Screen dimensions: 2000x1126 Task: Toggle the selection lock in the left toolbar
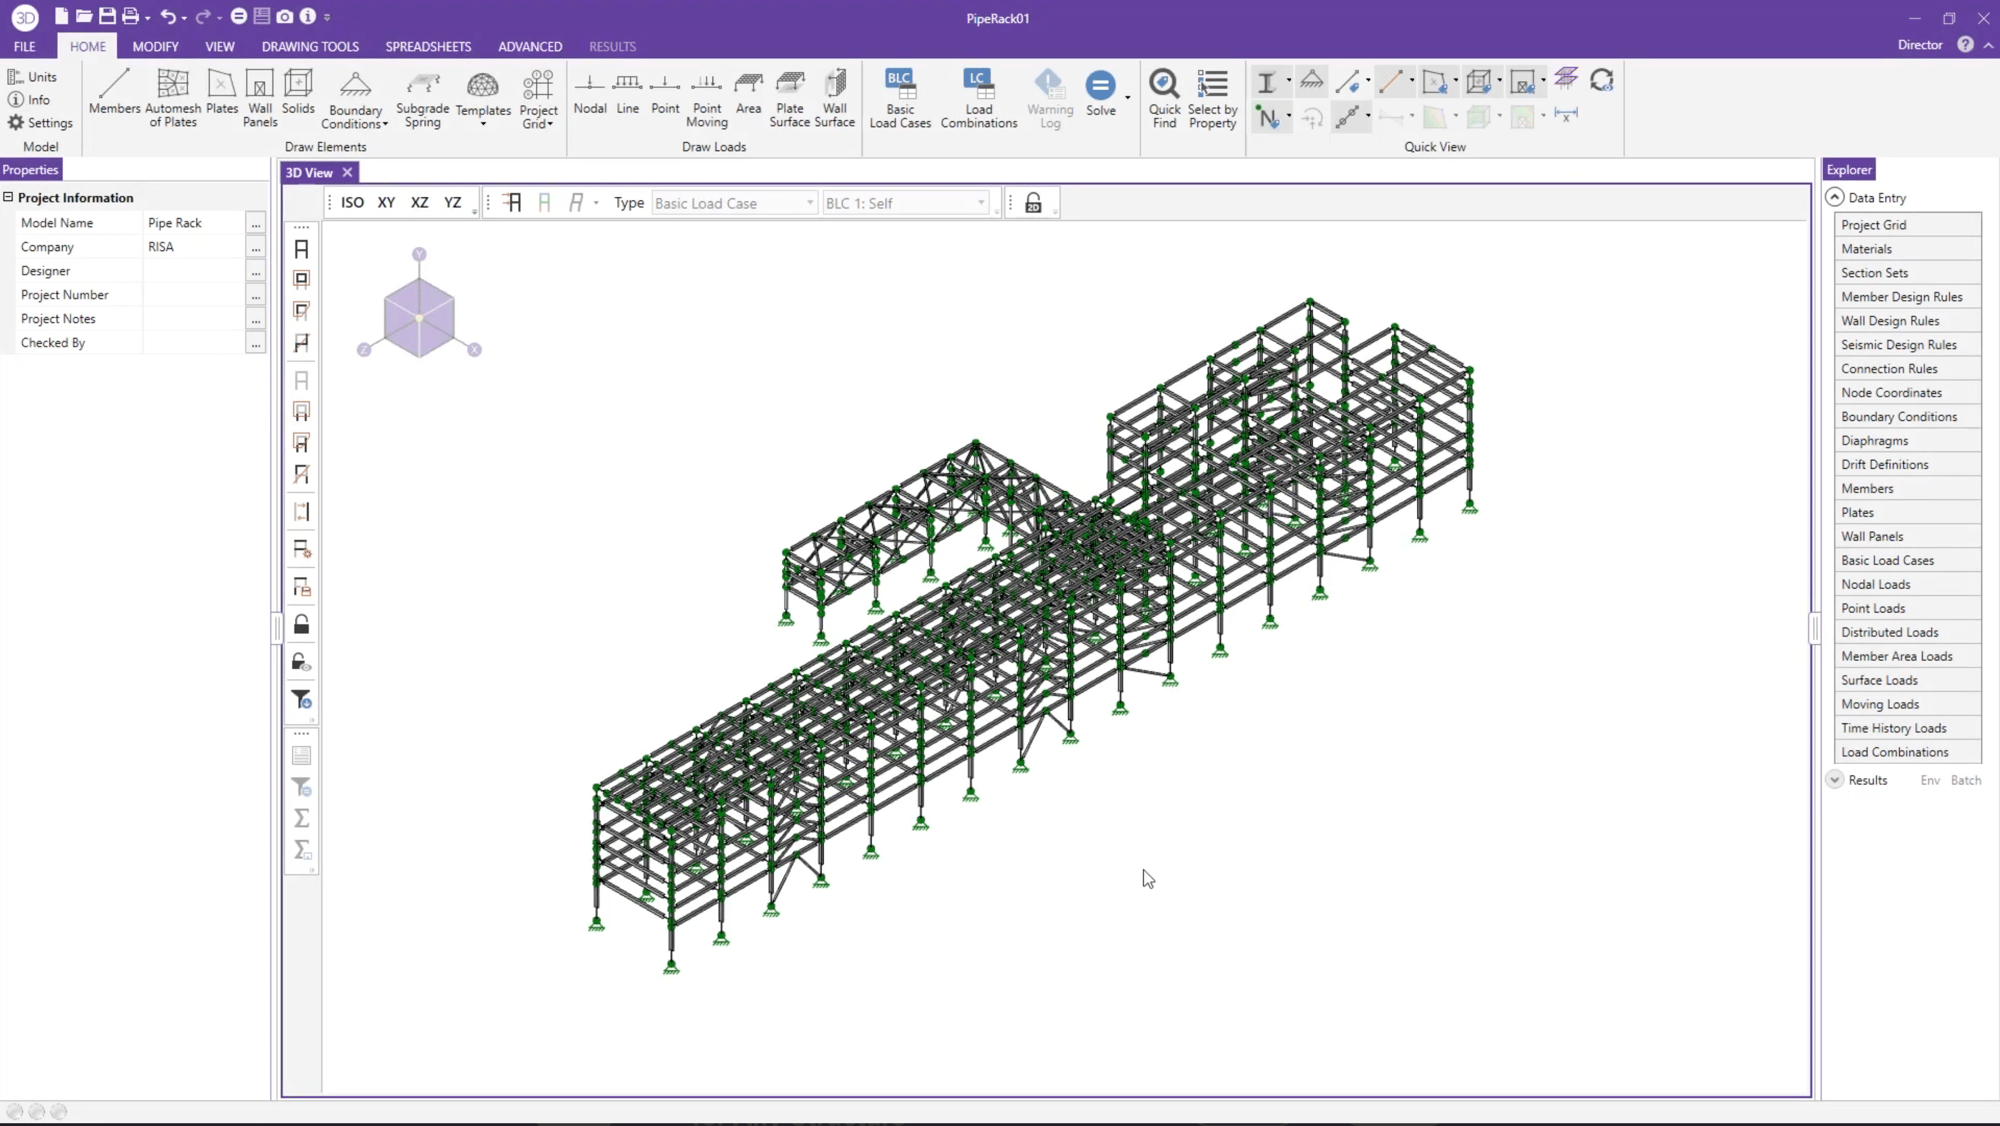301,623
